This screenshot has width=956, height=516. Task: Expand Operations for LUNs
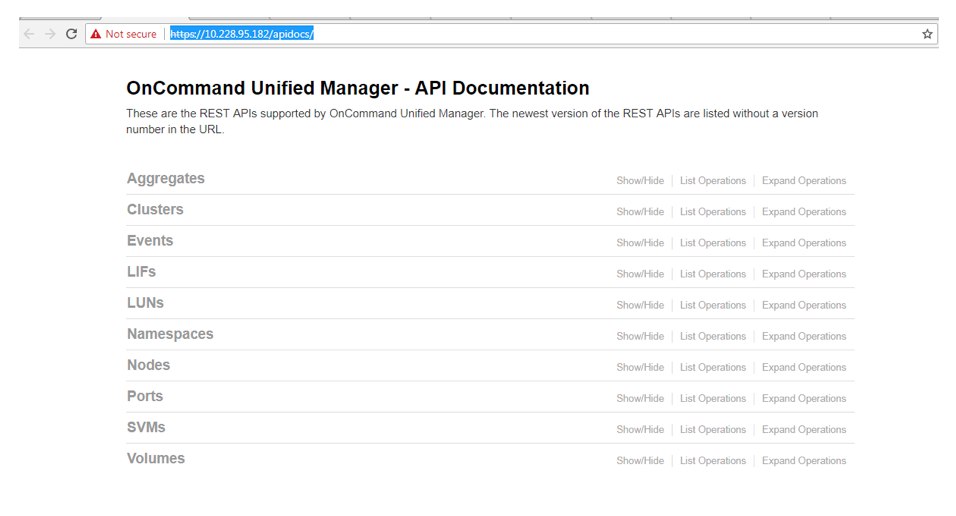pyautogui.click(x=804, y=305)
